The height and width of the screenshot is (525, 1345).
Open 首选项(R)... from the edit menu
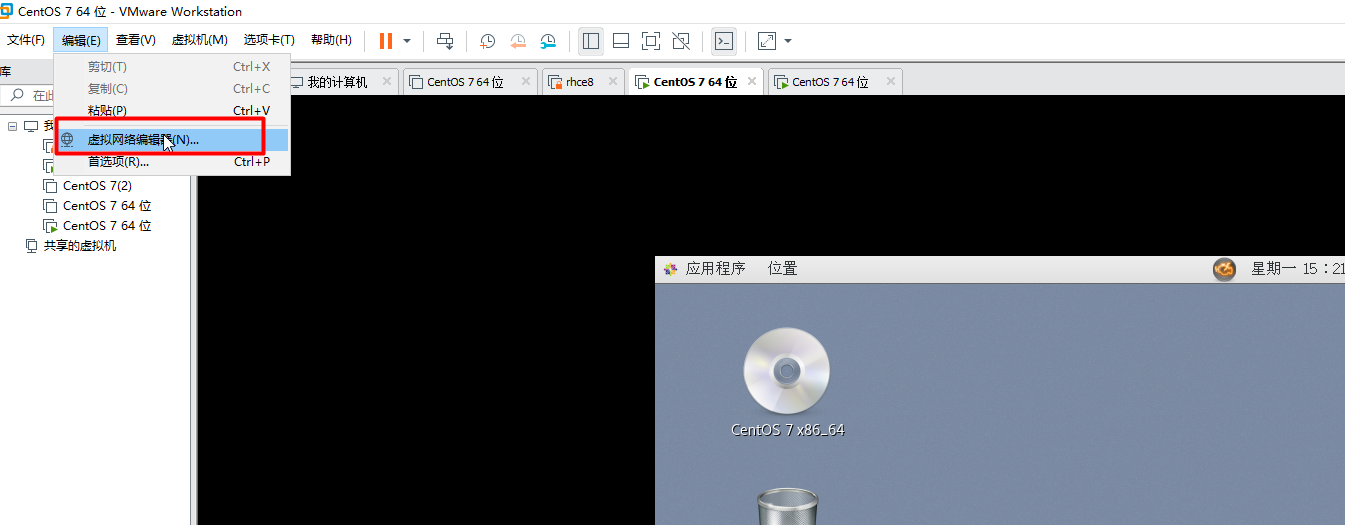172,162
